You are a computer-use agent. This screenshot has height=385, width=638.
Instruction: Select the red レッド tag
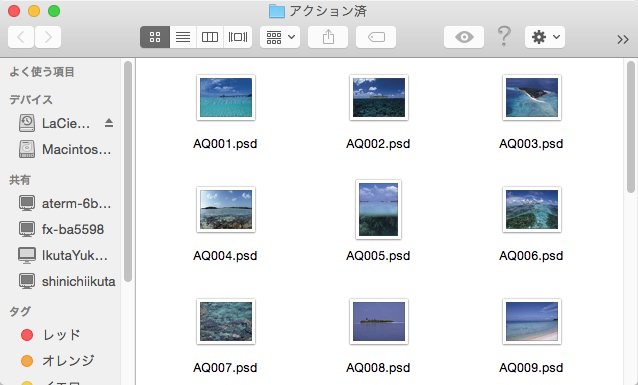pos(50,335)
